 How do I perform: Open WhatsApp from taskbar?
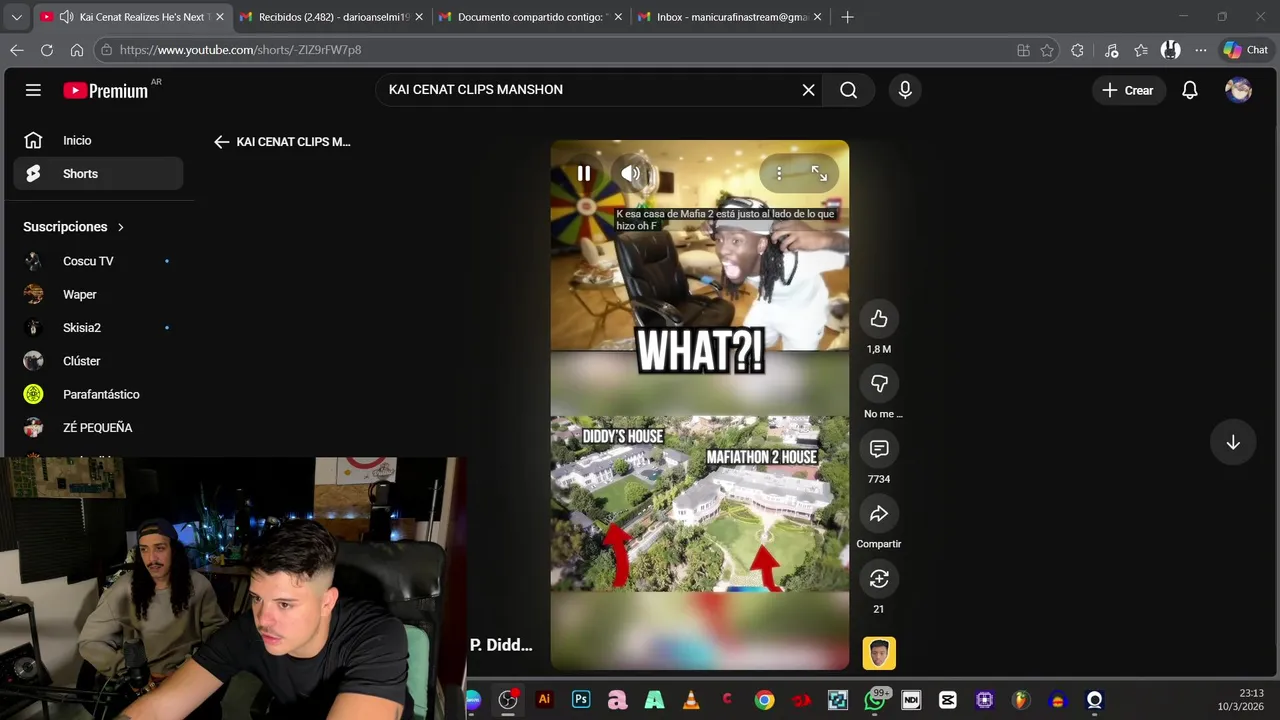tap(875, 700)
